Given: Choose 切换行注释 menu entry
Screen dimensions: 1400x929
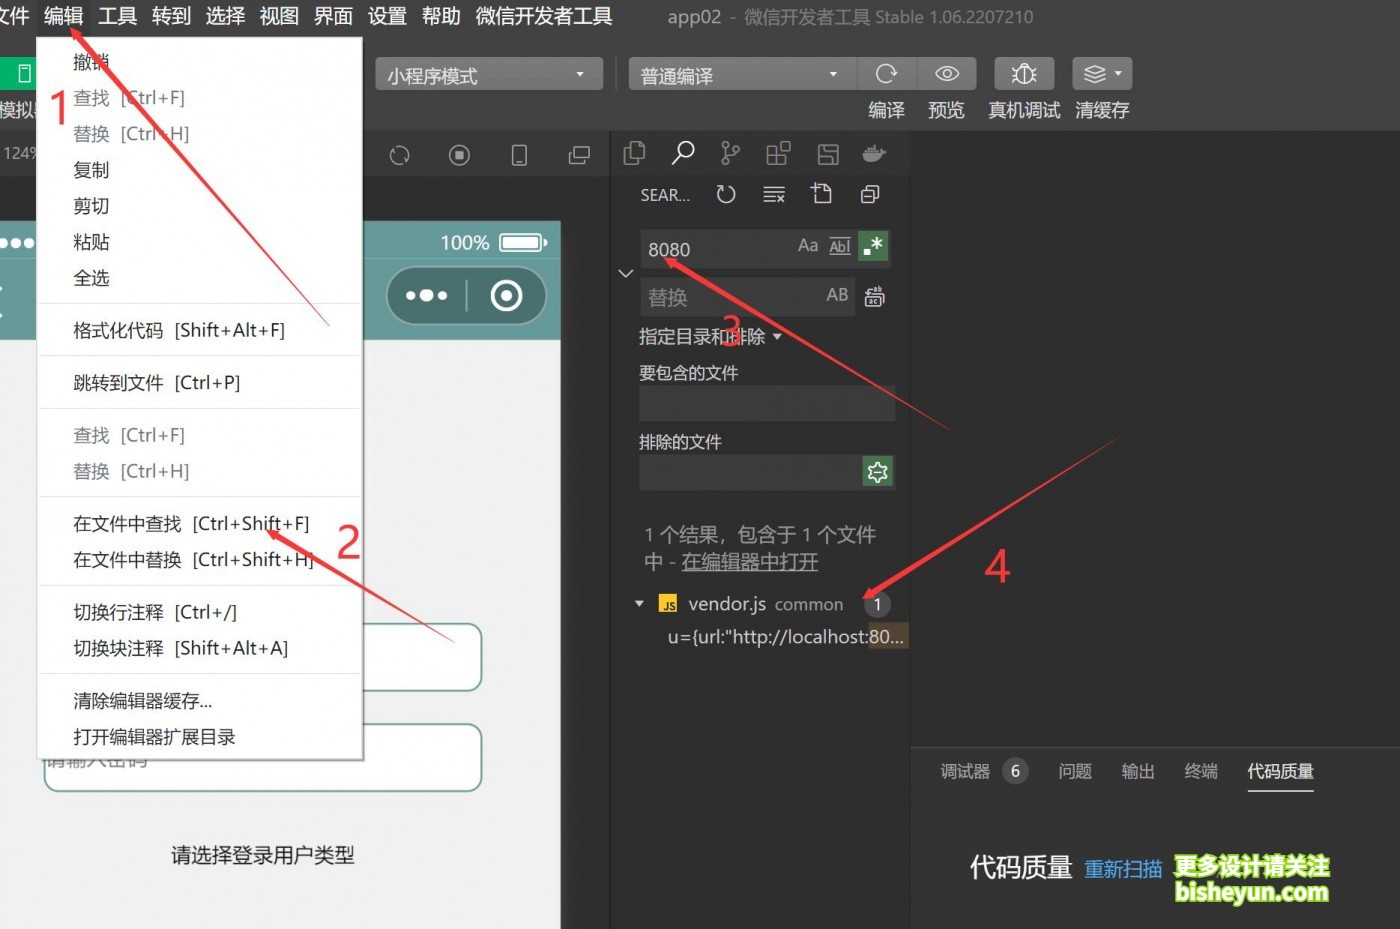Looking at the screenshot, I should (199, 612).
